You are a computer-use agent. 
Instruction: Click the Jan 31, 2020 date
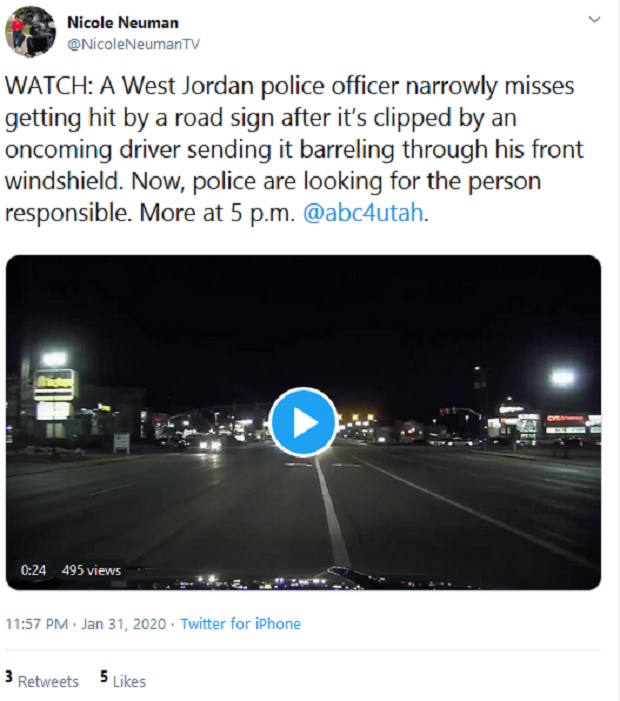click(123, 624)
